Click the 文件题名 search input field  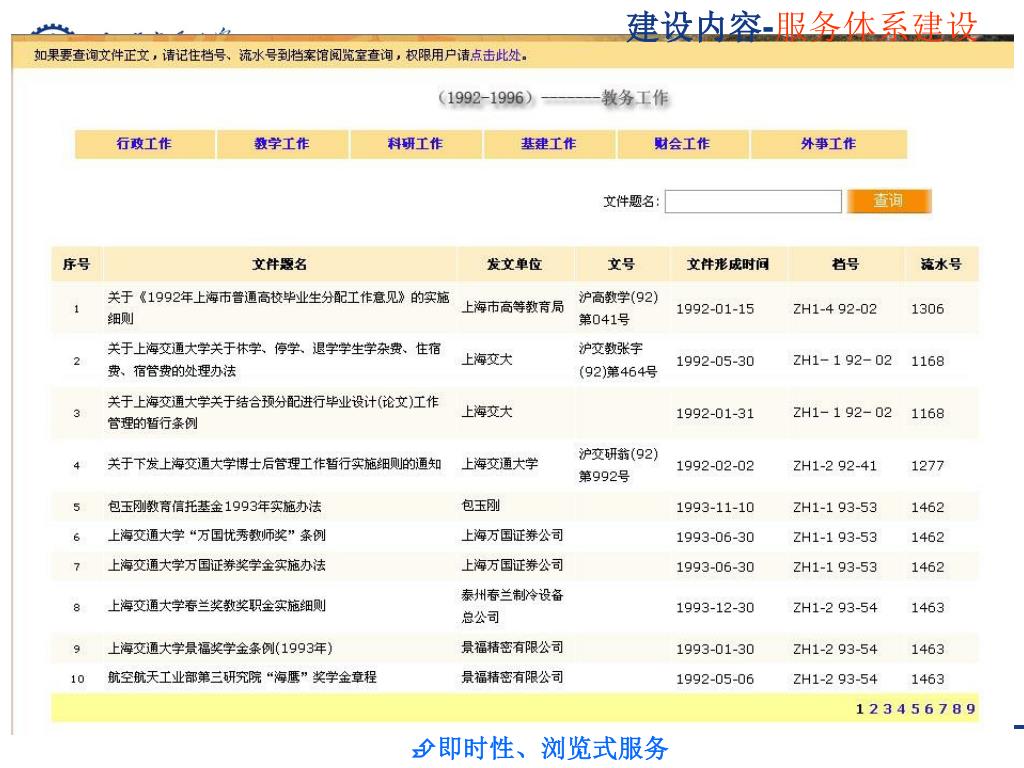point(753,201)
